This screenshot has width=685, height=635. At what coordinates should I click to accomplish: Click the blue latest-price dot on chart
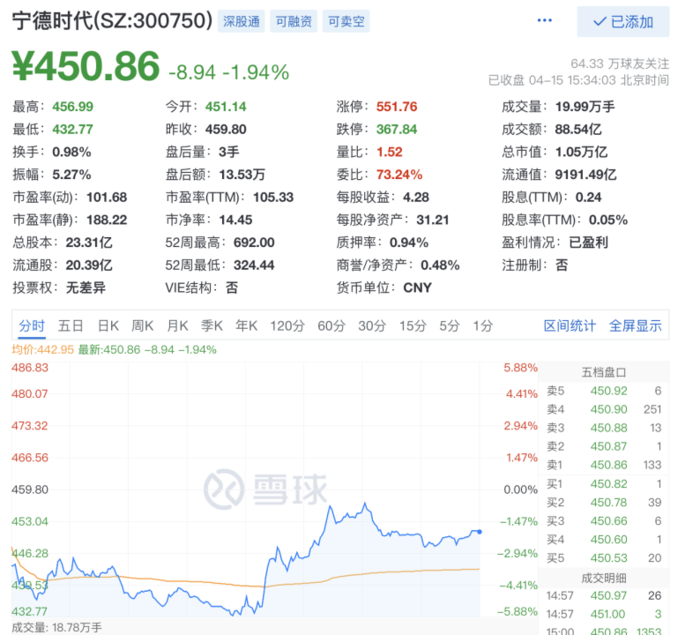480,531
